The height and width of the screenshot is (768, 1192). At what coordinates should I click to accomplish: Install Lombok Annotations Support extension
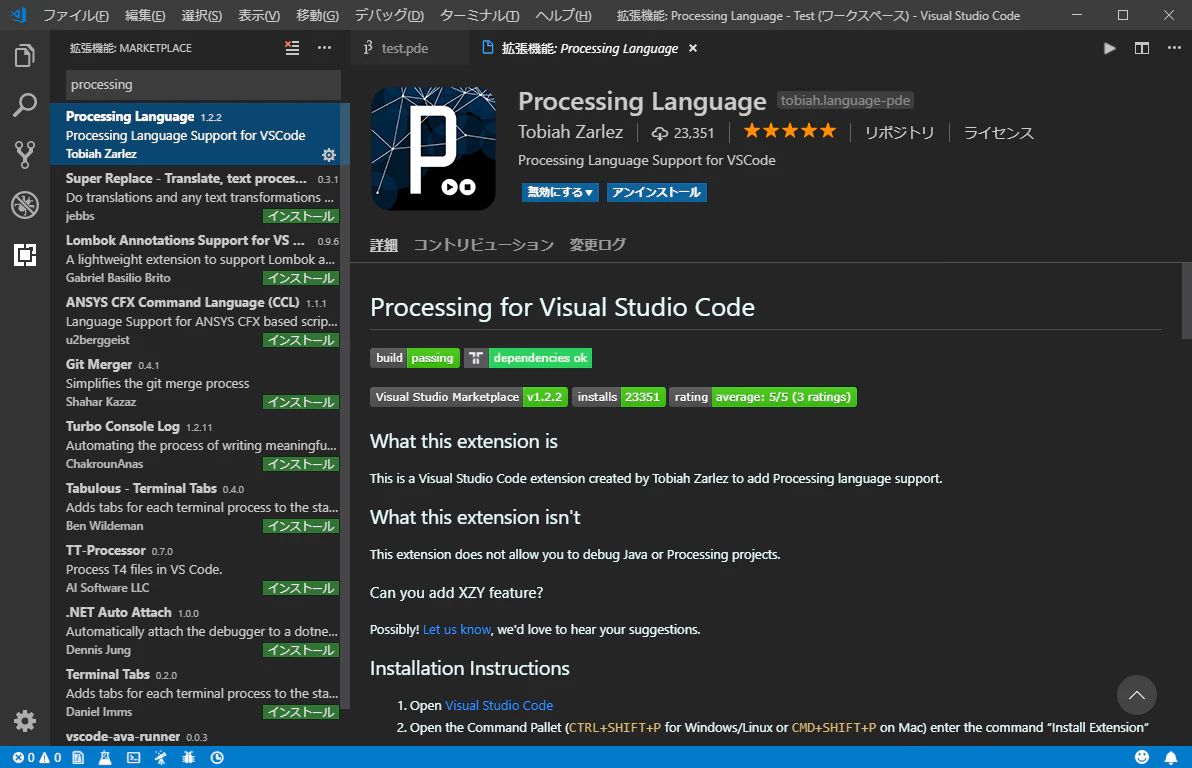point(301,278)
